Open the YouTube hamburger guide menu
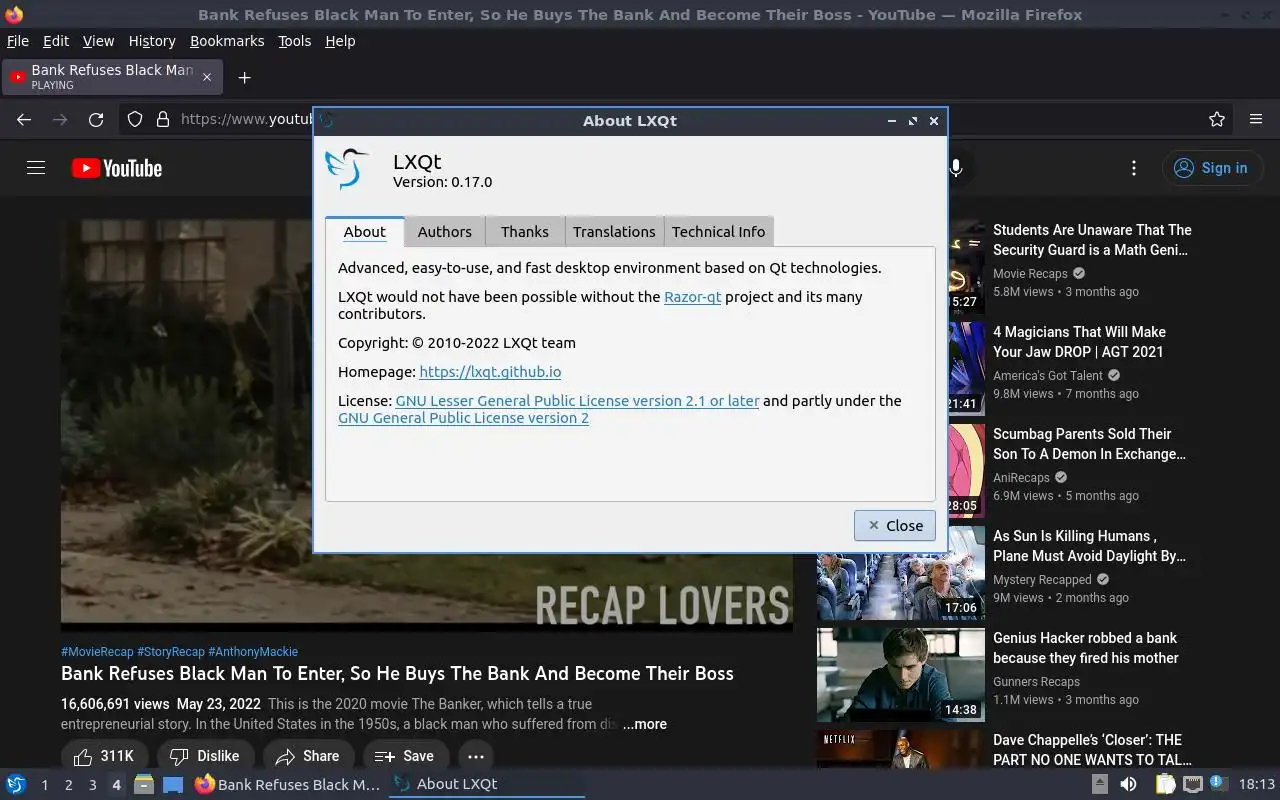This screenshot has height=800, width=1280. click(36, 168)
